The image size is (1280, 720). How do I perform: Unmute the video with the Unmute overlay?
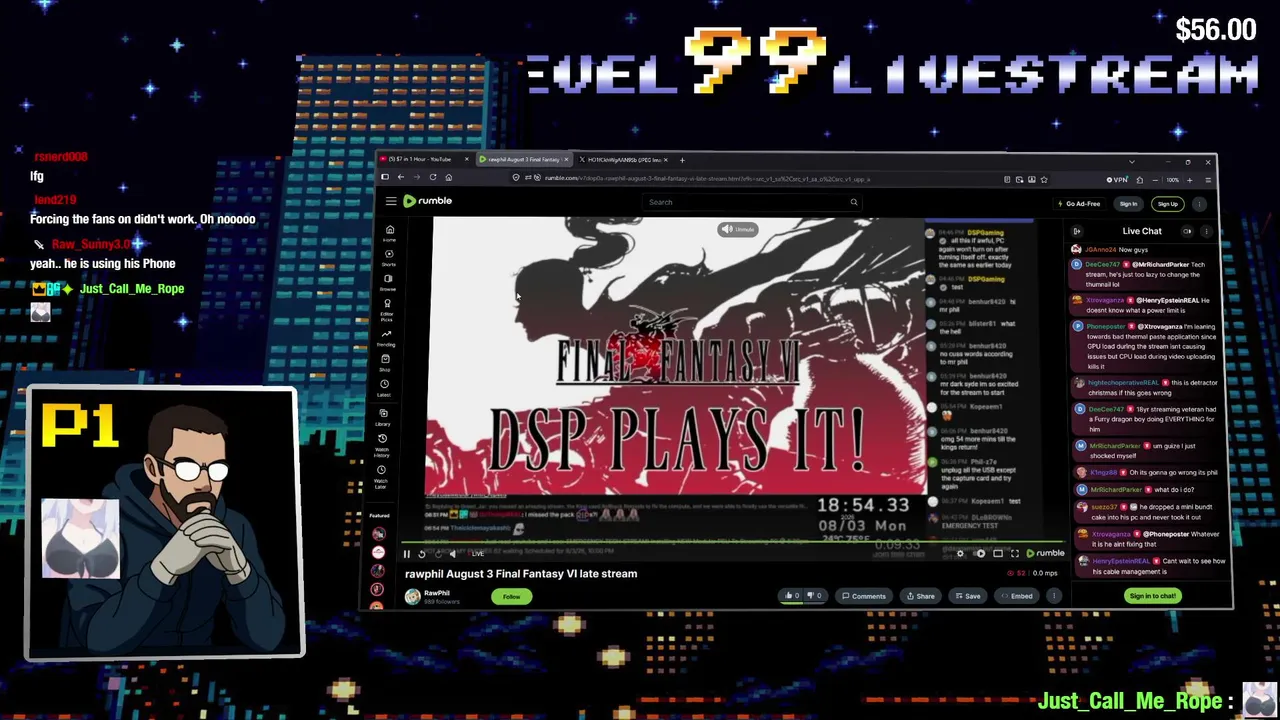738,229
